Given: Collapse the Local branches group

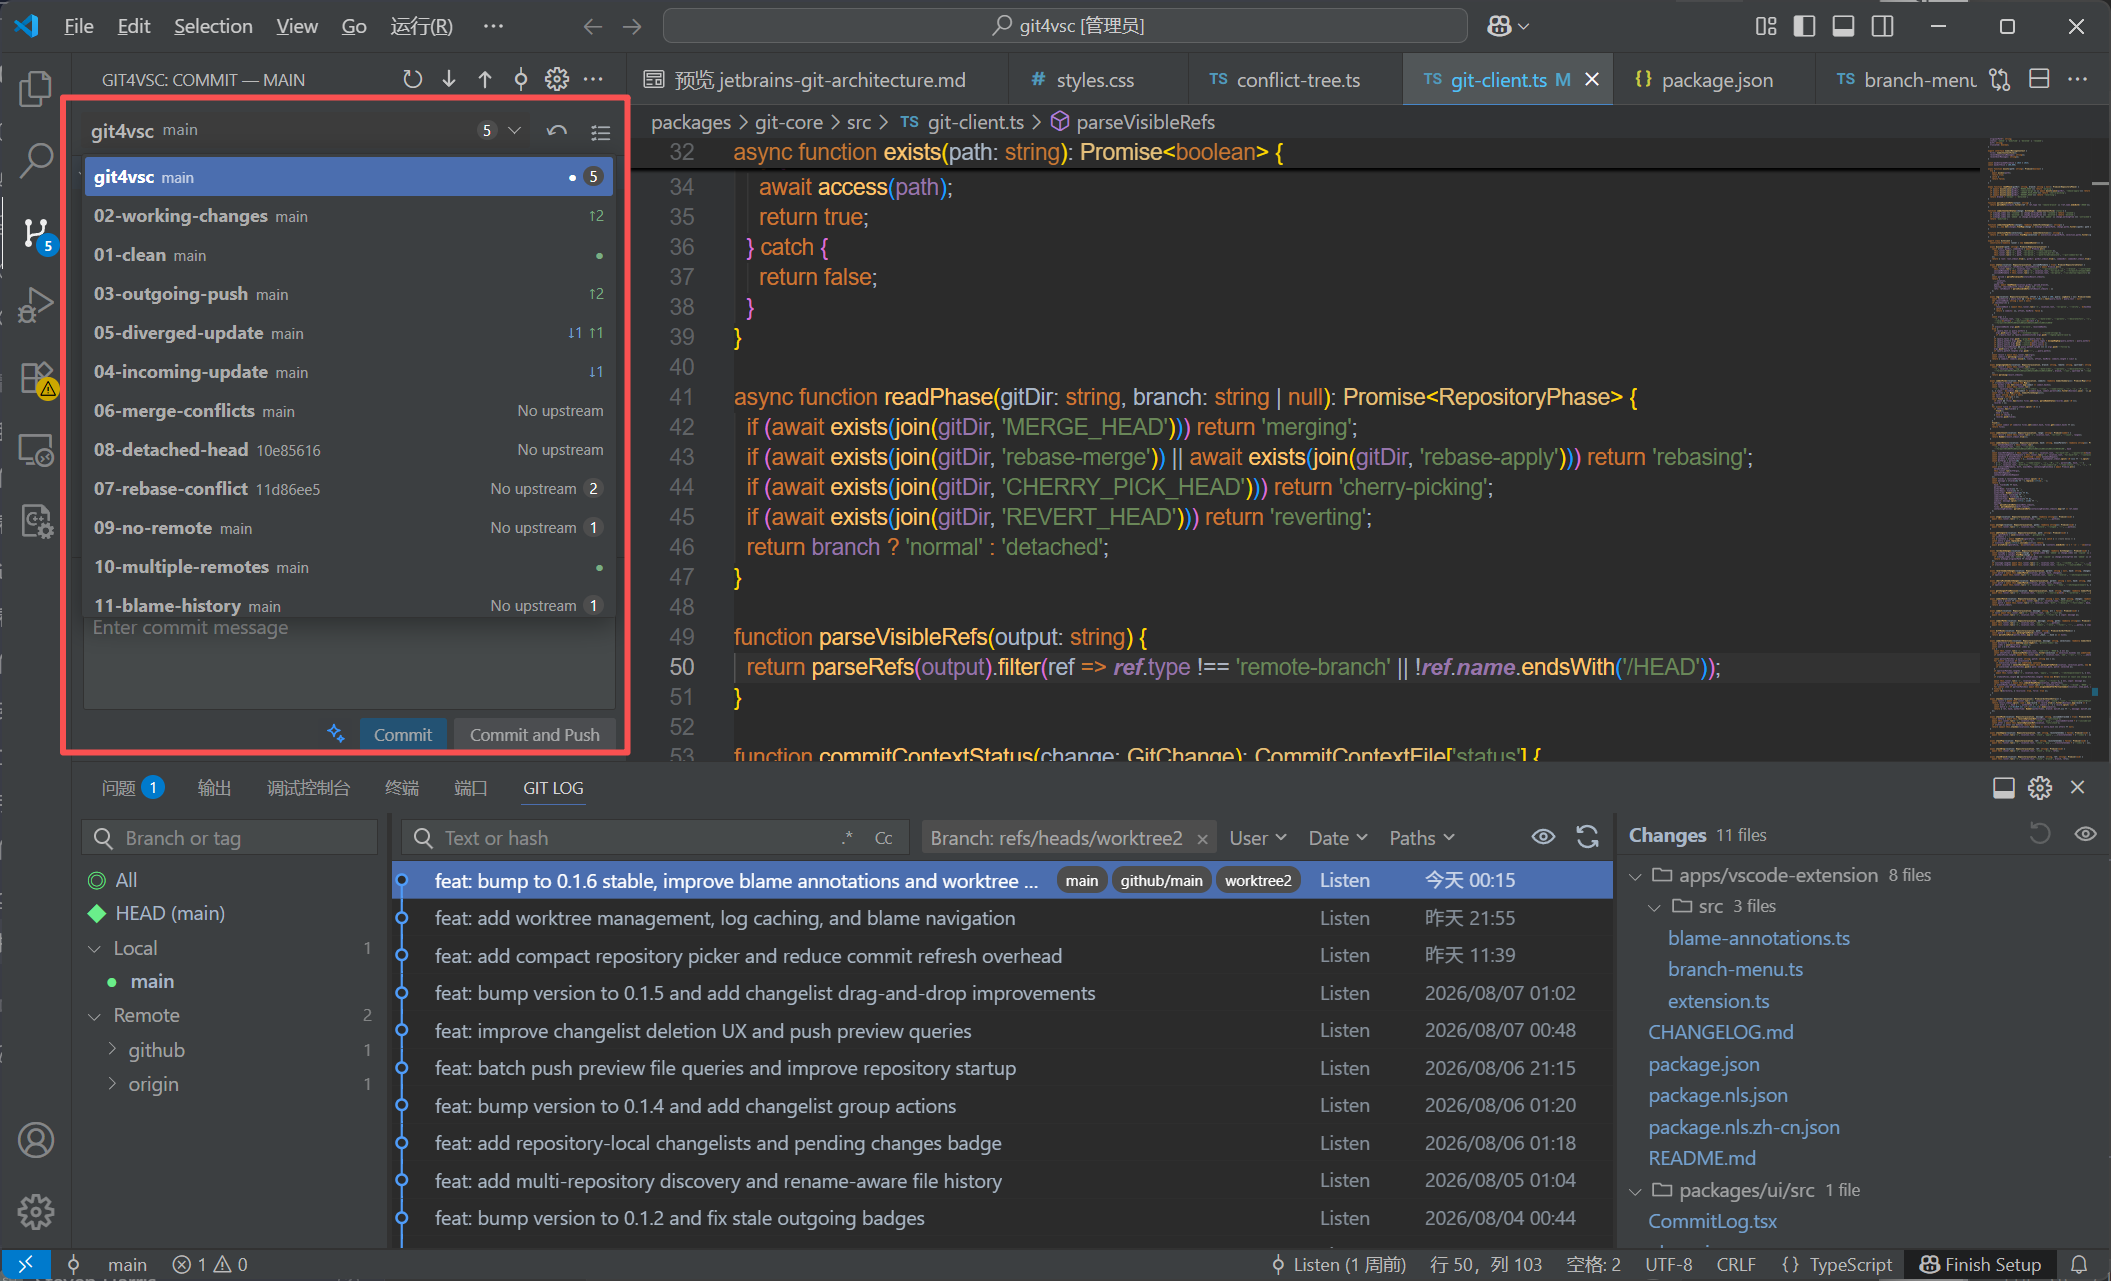Looking at the screenshot, I should [95, 948].
